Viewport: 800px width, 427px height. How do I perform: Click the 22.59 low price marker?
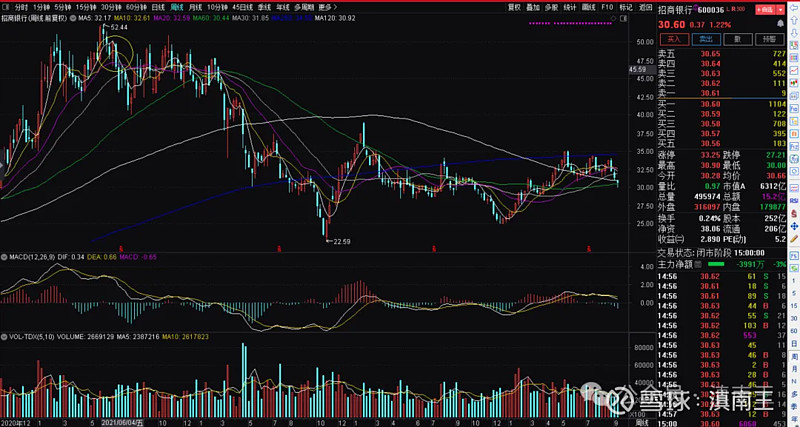point(342,241)
